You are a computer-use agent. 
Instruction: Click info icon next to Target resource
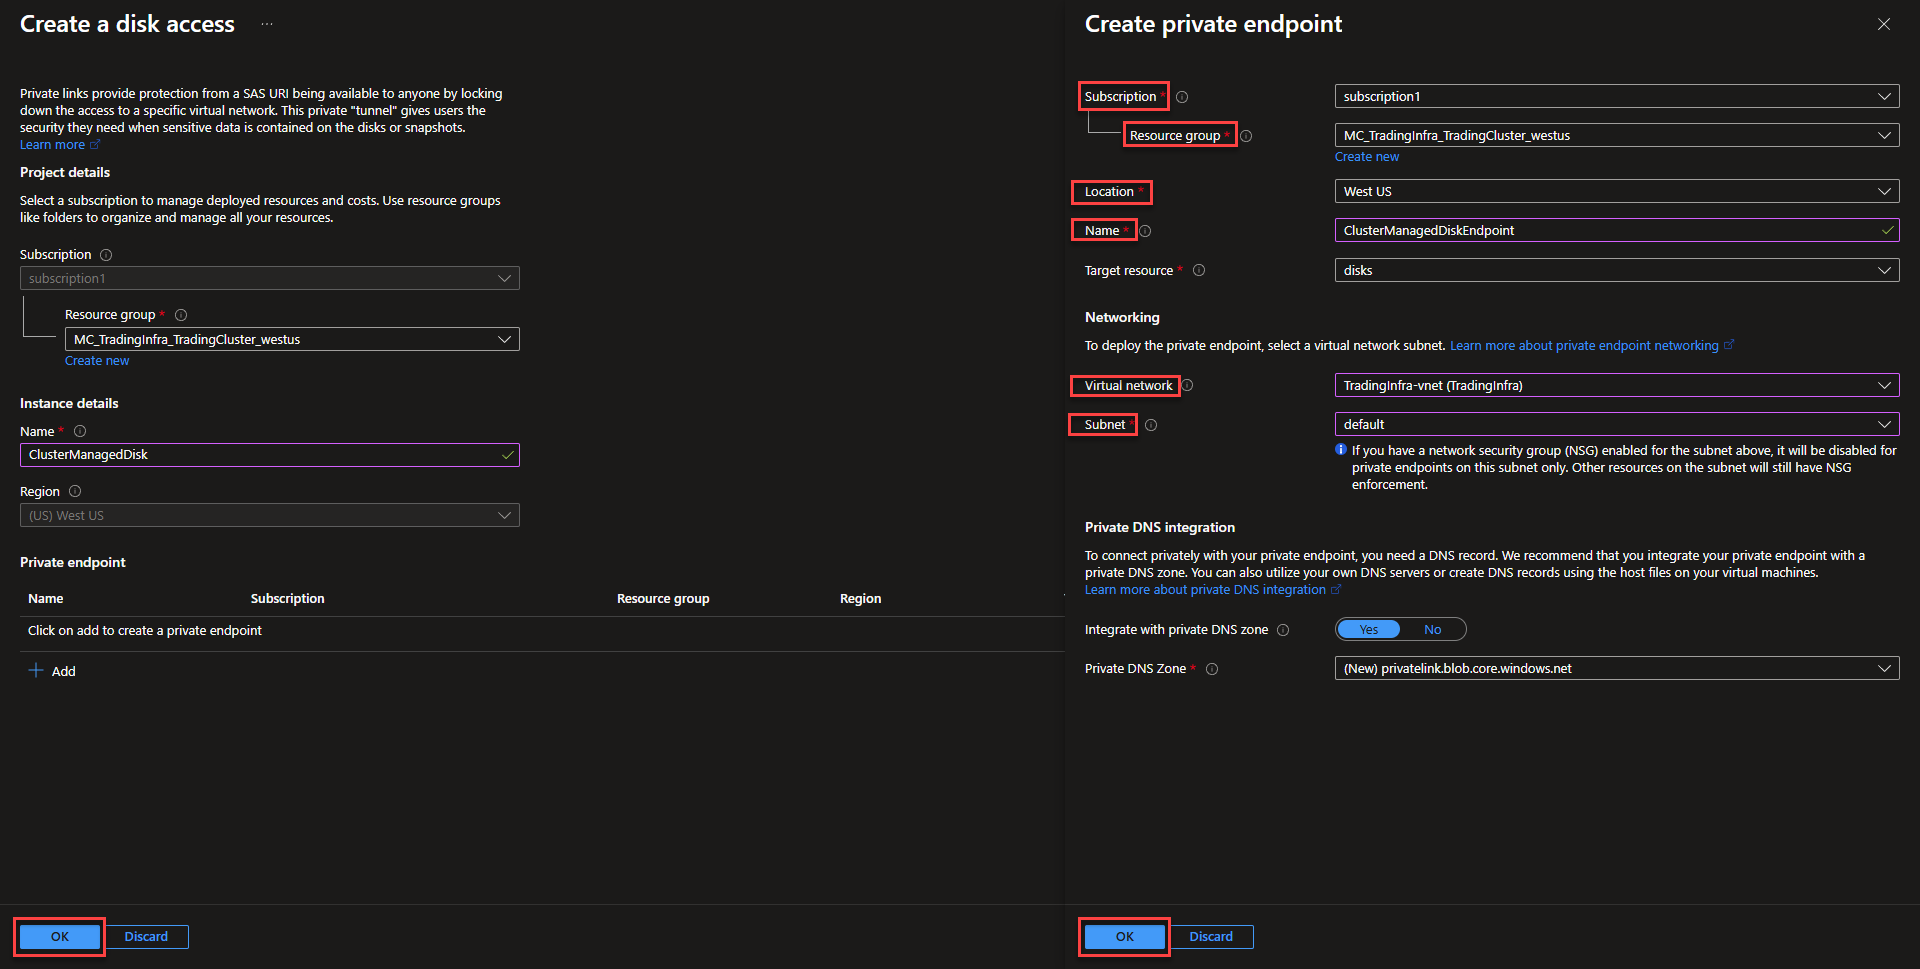click(1199, 270)
